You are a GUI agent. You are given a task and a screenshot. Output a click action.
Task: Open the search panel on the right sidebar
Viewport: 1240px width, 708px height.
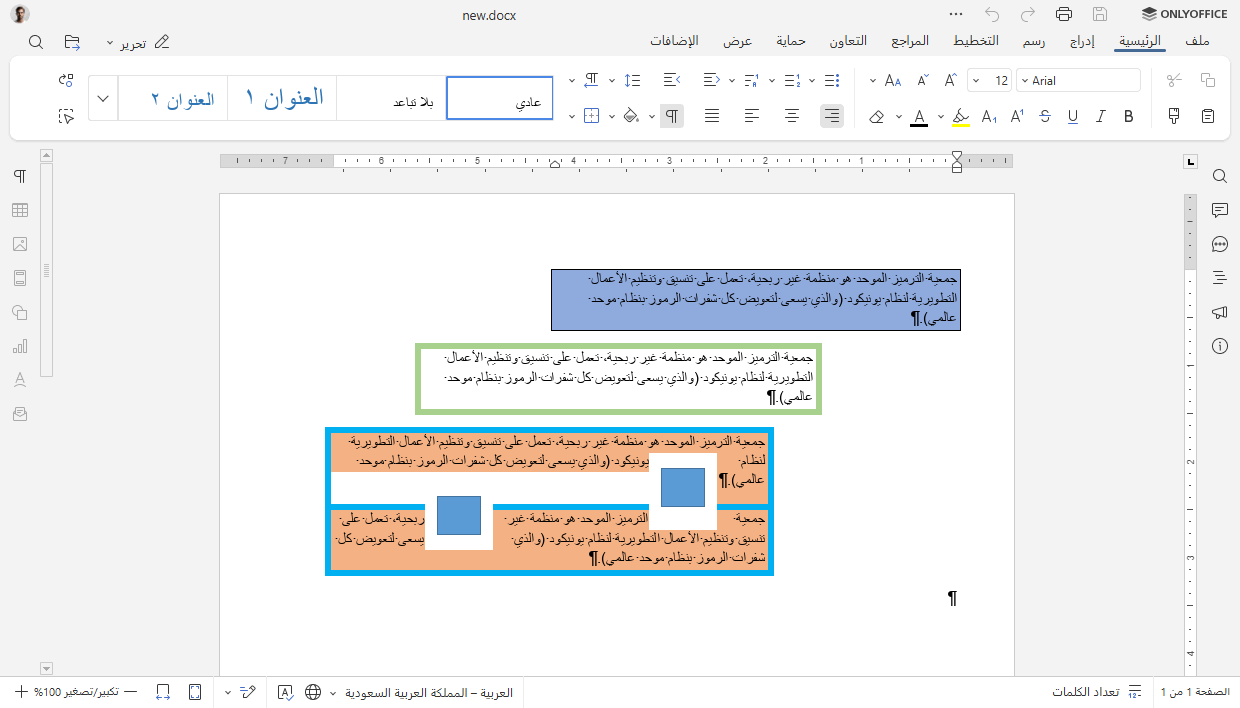pyautogui.click(x=1219, y=176)
